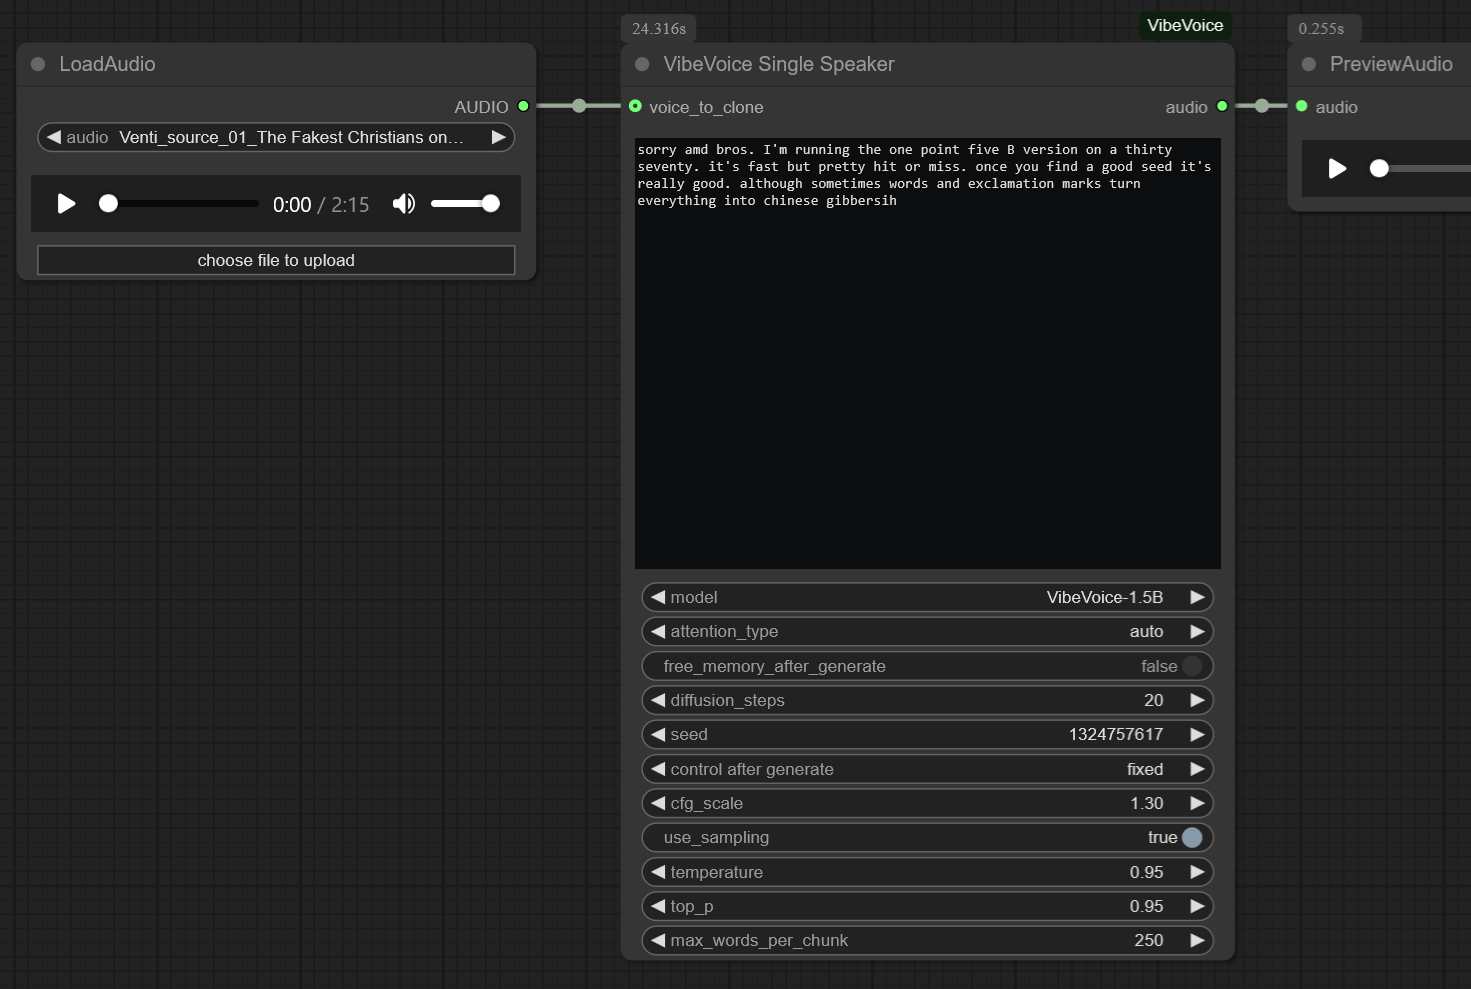Switch model with right arrow next to VibeVoice-1.5B

(x=1196, y=597)
